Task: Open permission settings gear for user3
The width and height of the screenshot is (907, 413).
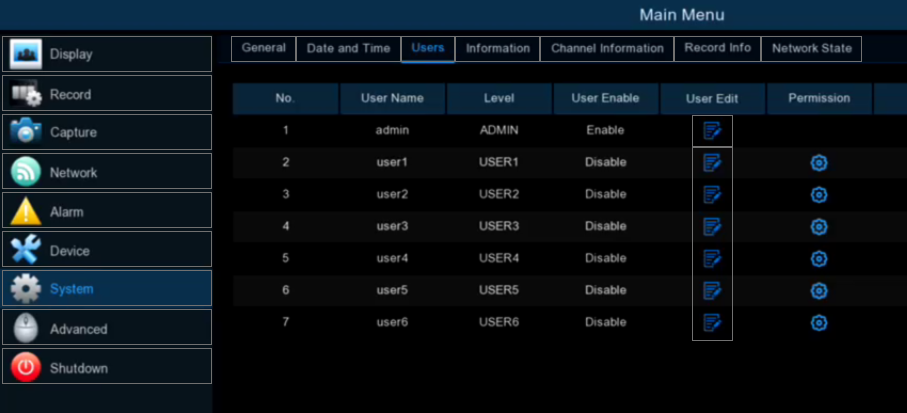Action: pyautogui.click(x=819, y=227)
